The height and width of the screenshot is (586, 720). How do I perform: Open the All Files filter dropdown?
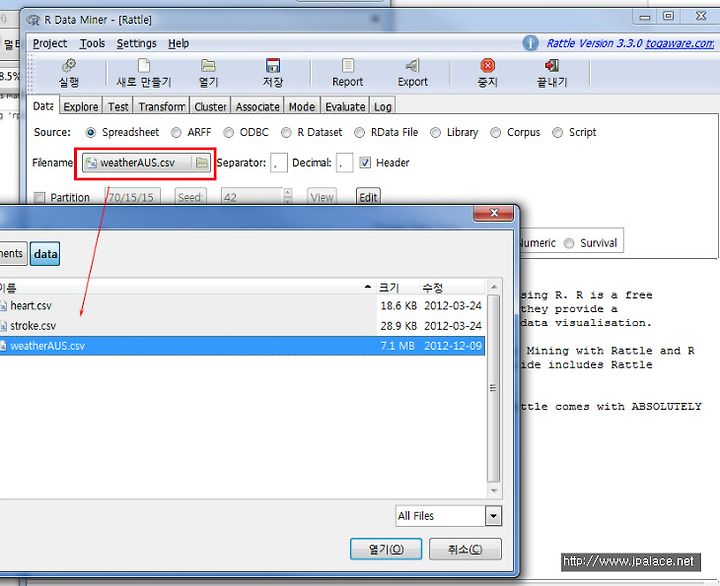[493, 516]
